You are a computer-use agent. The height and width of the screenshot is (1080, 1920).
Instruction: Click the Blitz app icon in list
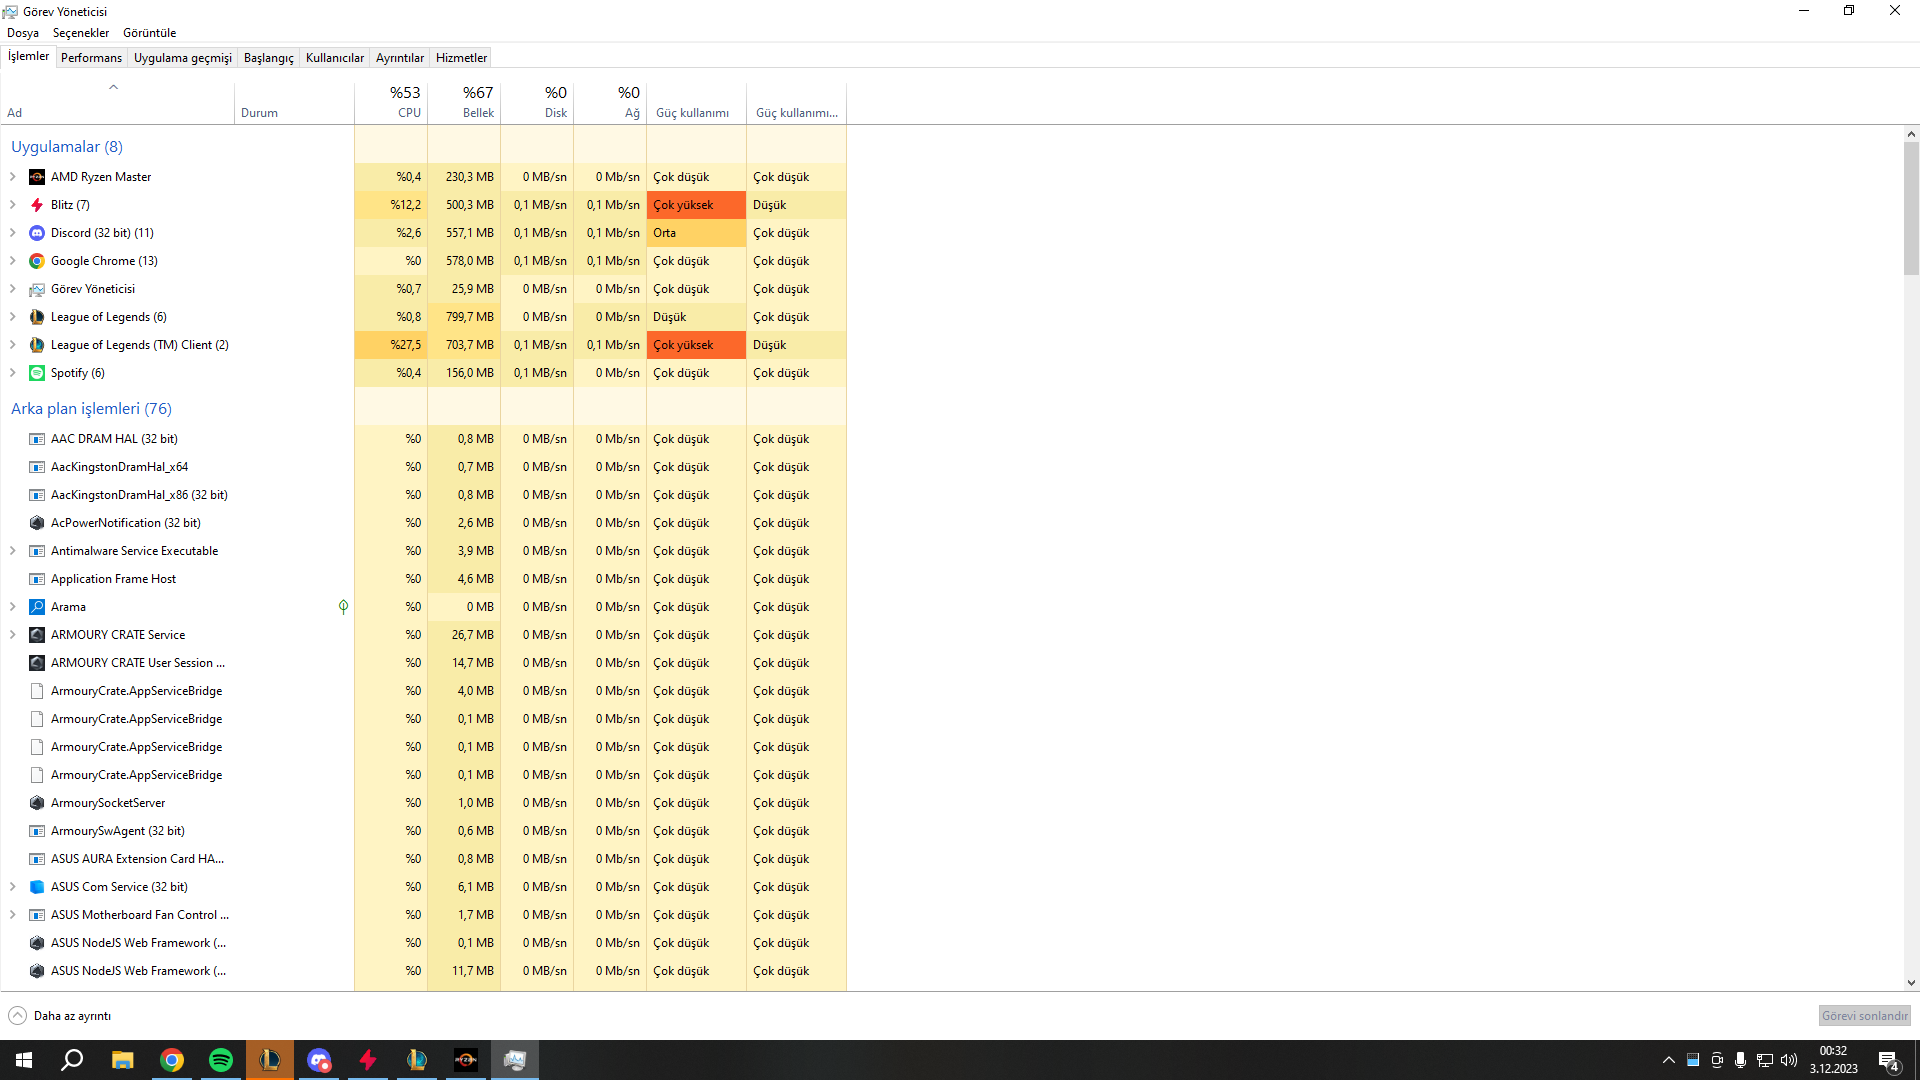coord(37,205)
